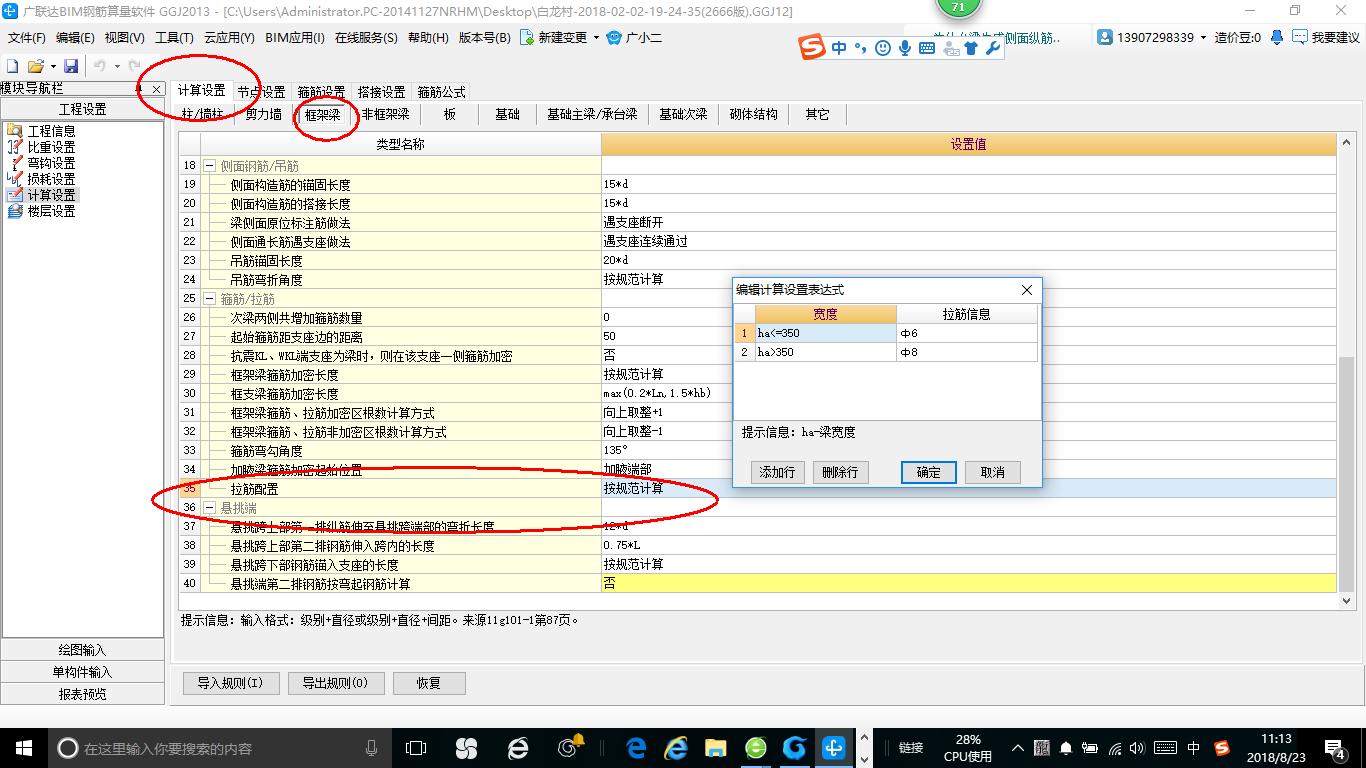Select the 剪力墙 component tab
Viewport: 1366px width, 768px height.
click(264, 114)
